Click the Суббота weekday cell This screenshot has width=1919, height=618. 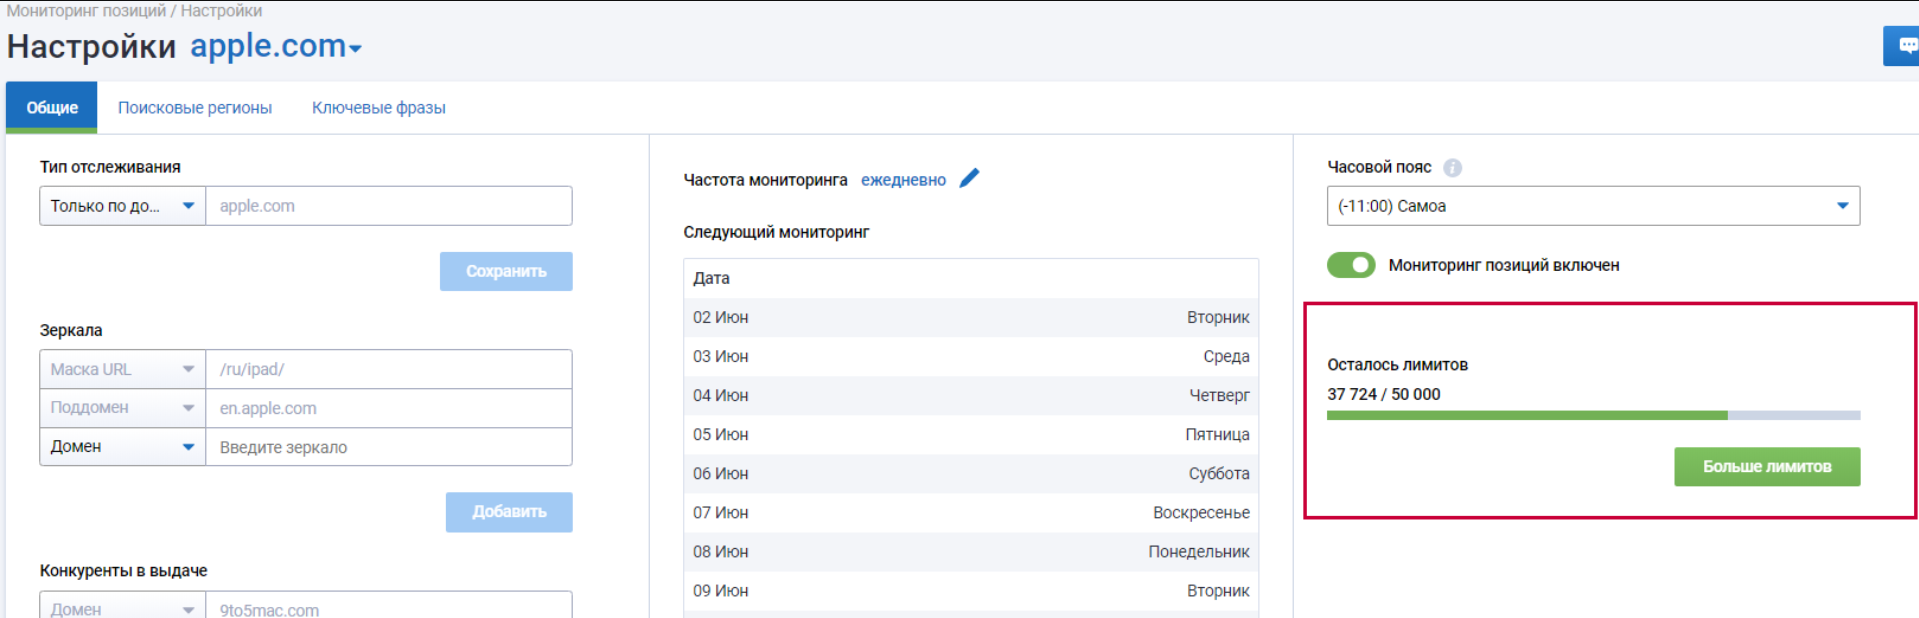(x=1219, y=473)
